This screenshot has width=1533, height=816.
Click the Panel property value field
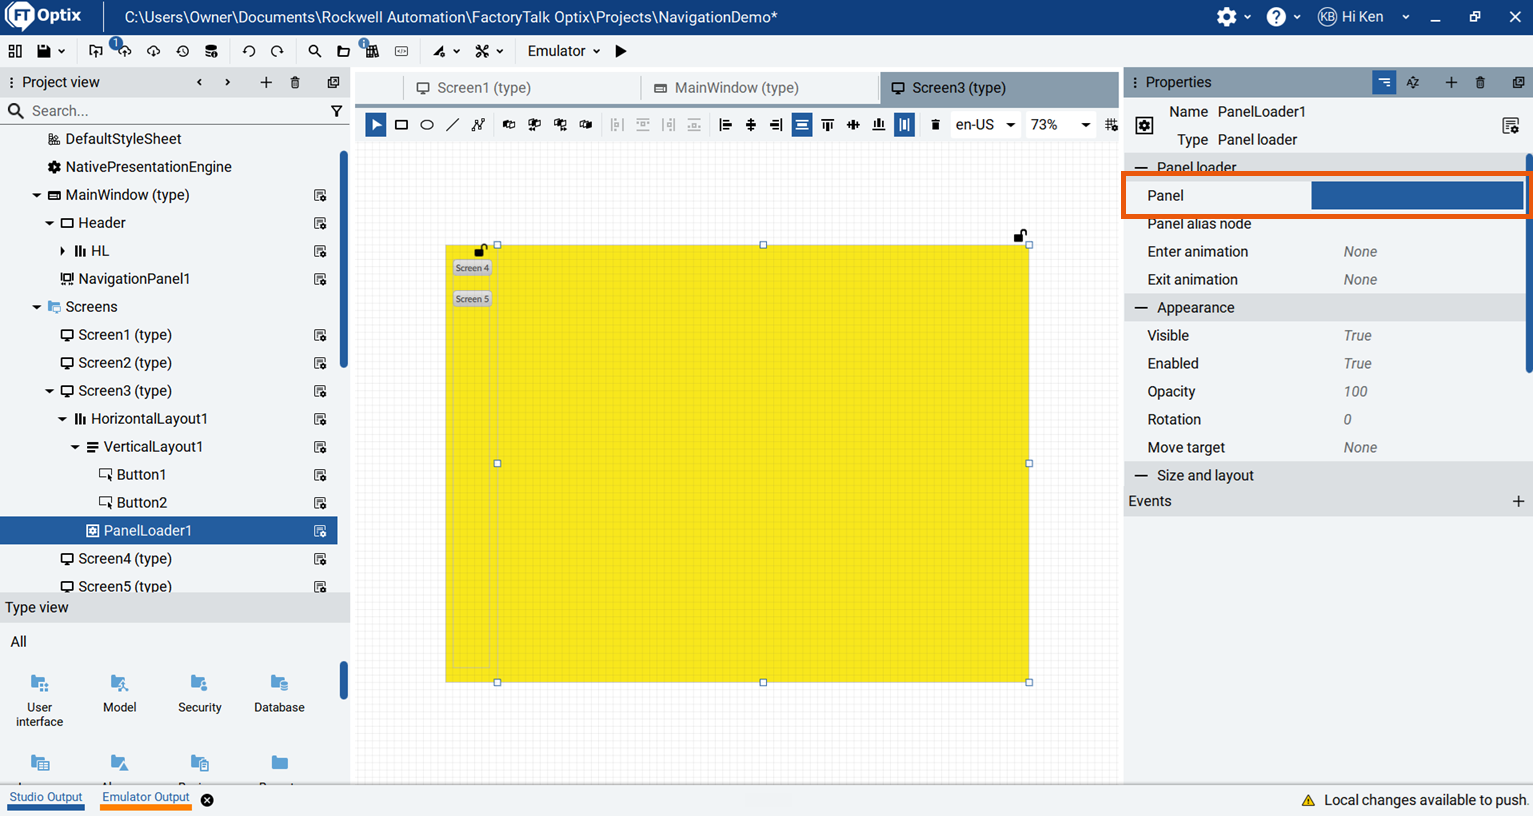point(1417,196)
